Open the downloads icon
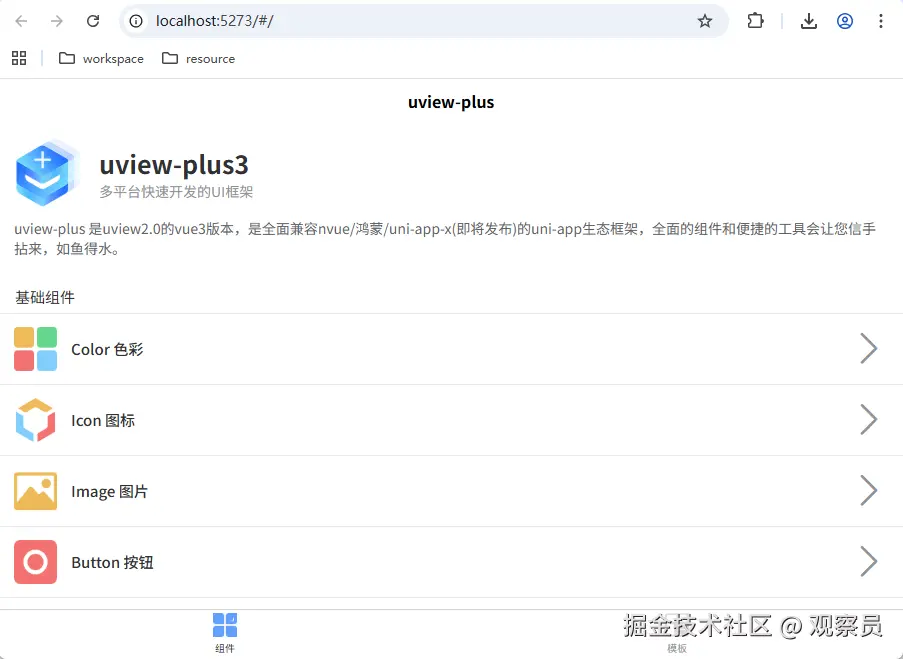 [809, 21]
